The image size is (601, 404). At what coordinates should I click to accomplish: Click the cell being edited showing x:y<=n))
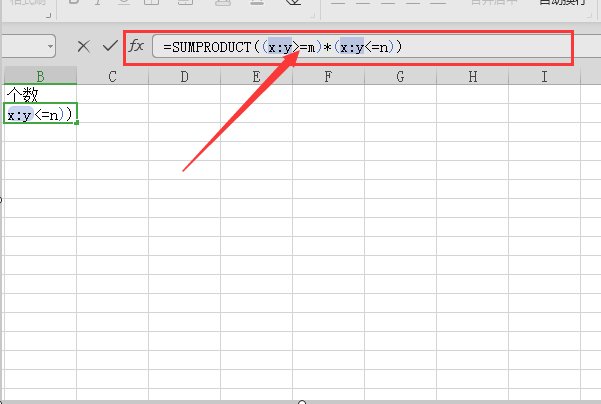(40, 115)
